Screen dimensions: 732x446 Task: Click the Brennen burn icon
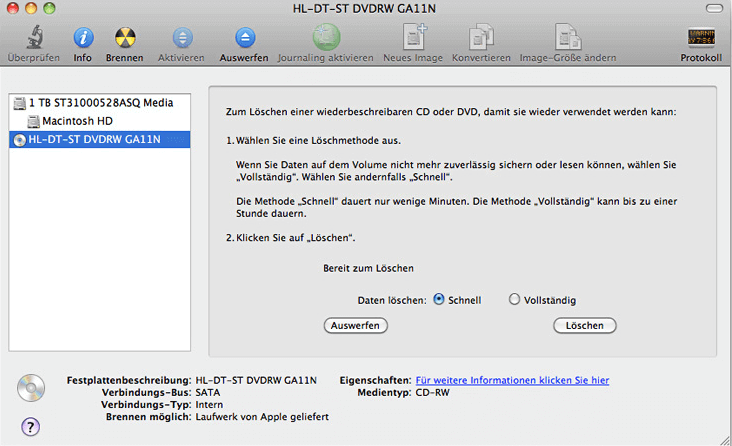(125, 37)
